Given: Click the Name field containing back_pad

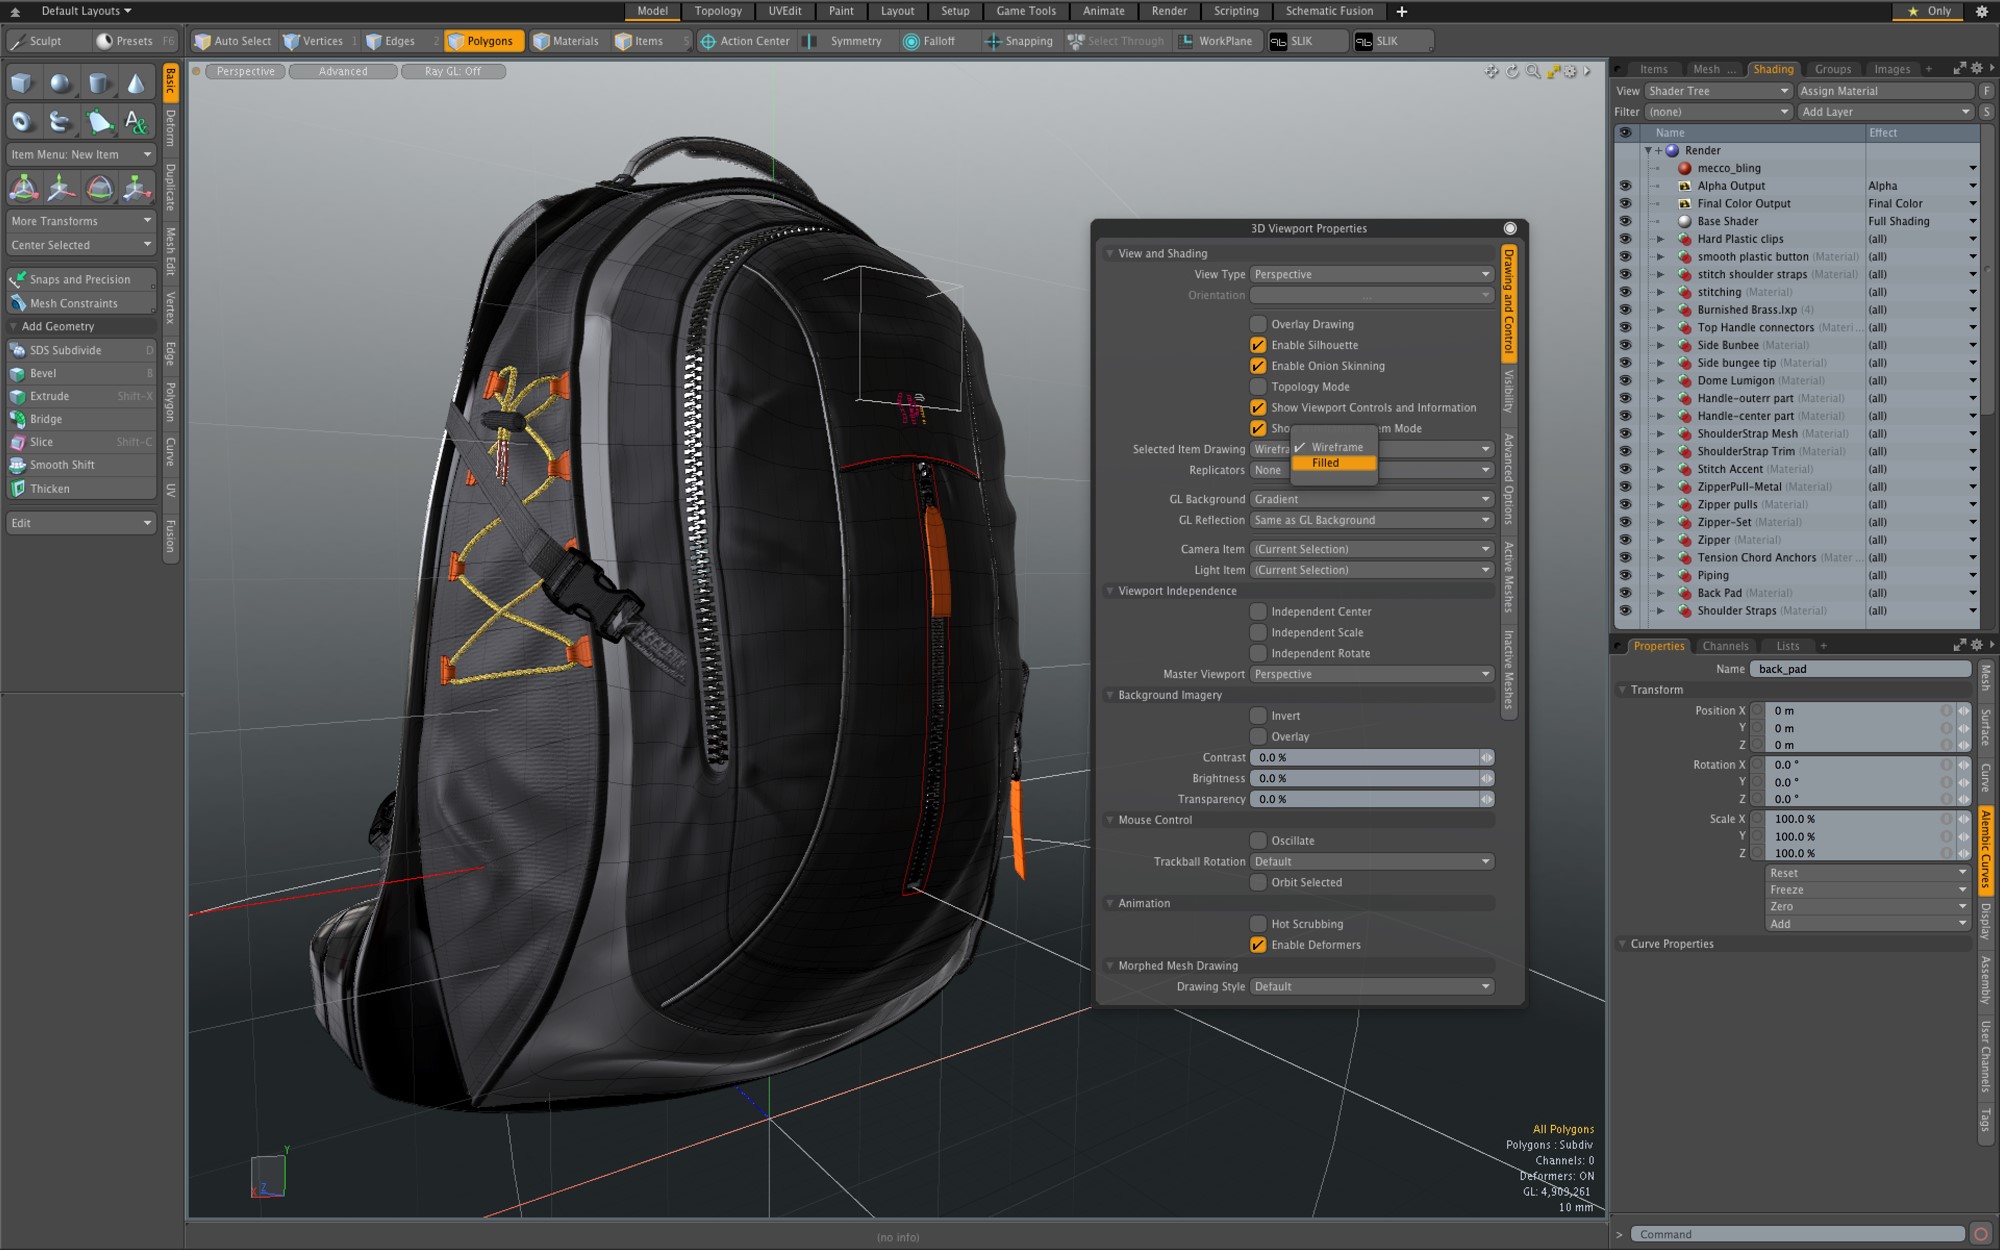Looking at the screenshot, I should [x=1859, y=669].
